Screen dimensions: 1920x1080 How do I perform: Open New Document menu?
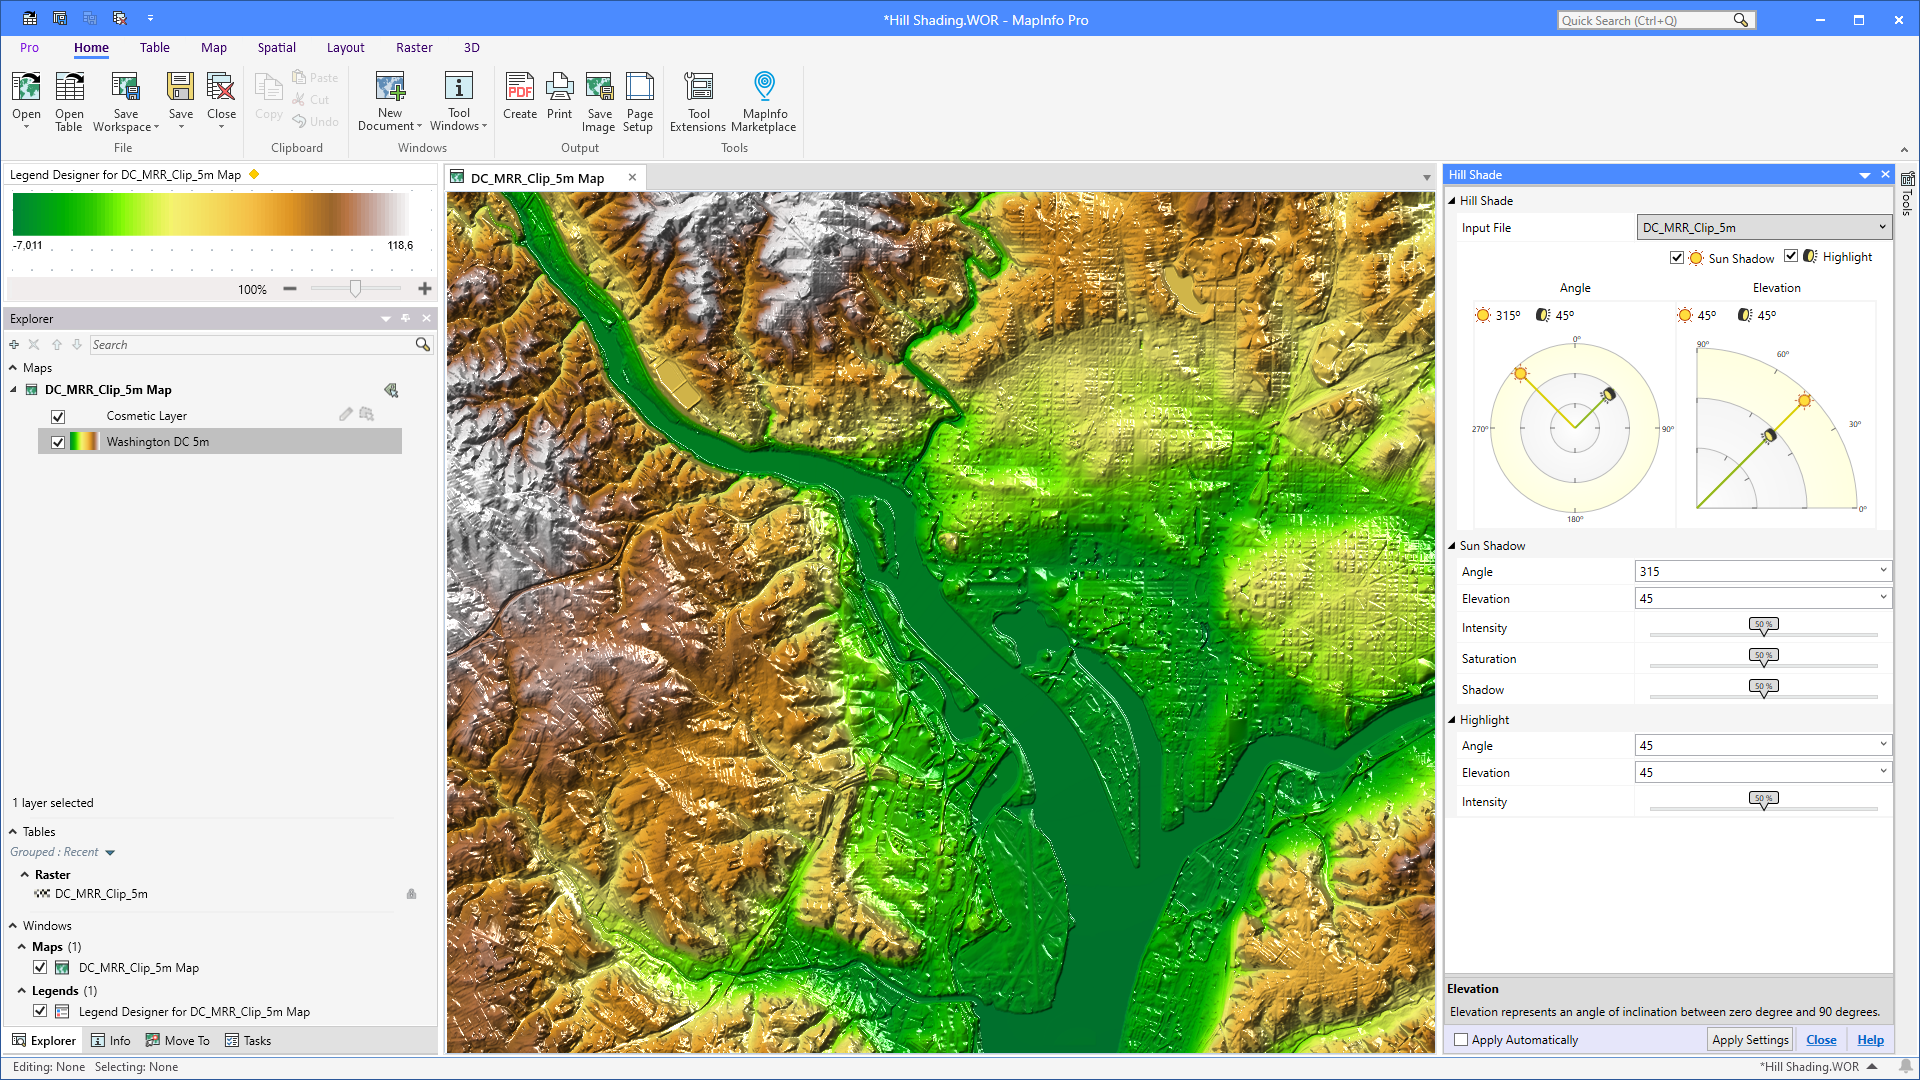(390, 101)
